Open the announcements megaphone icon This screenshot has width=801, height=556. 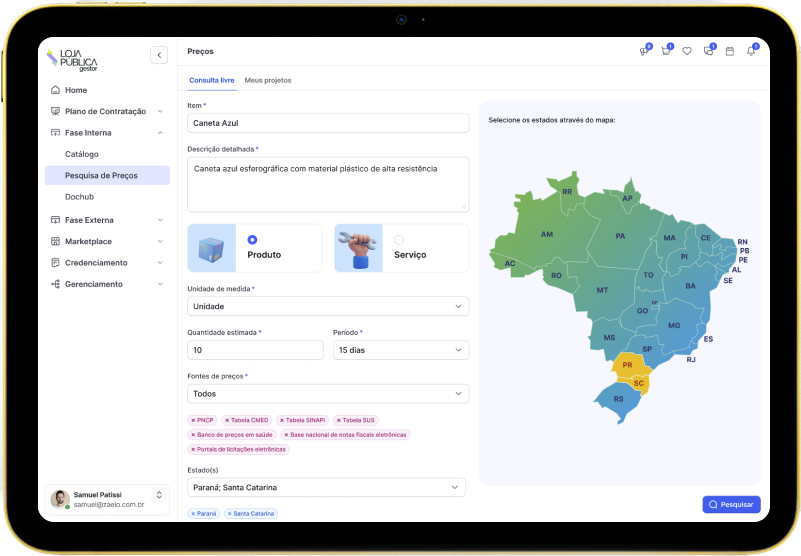point(645,51)
